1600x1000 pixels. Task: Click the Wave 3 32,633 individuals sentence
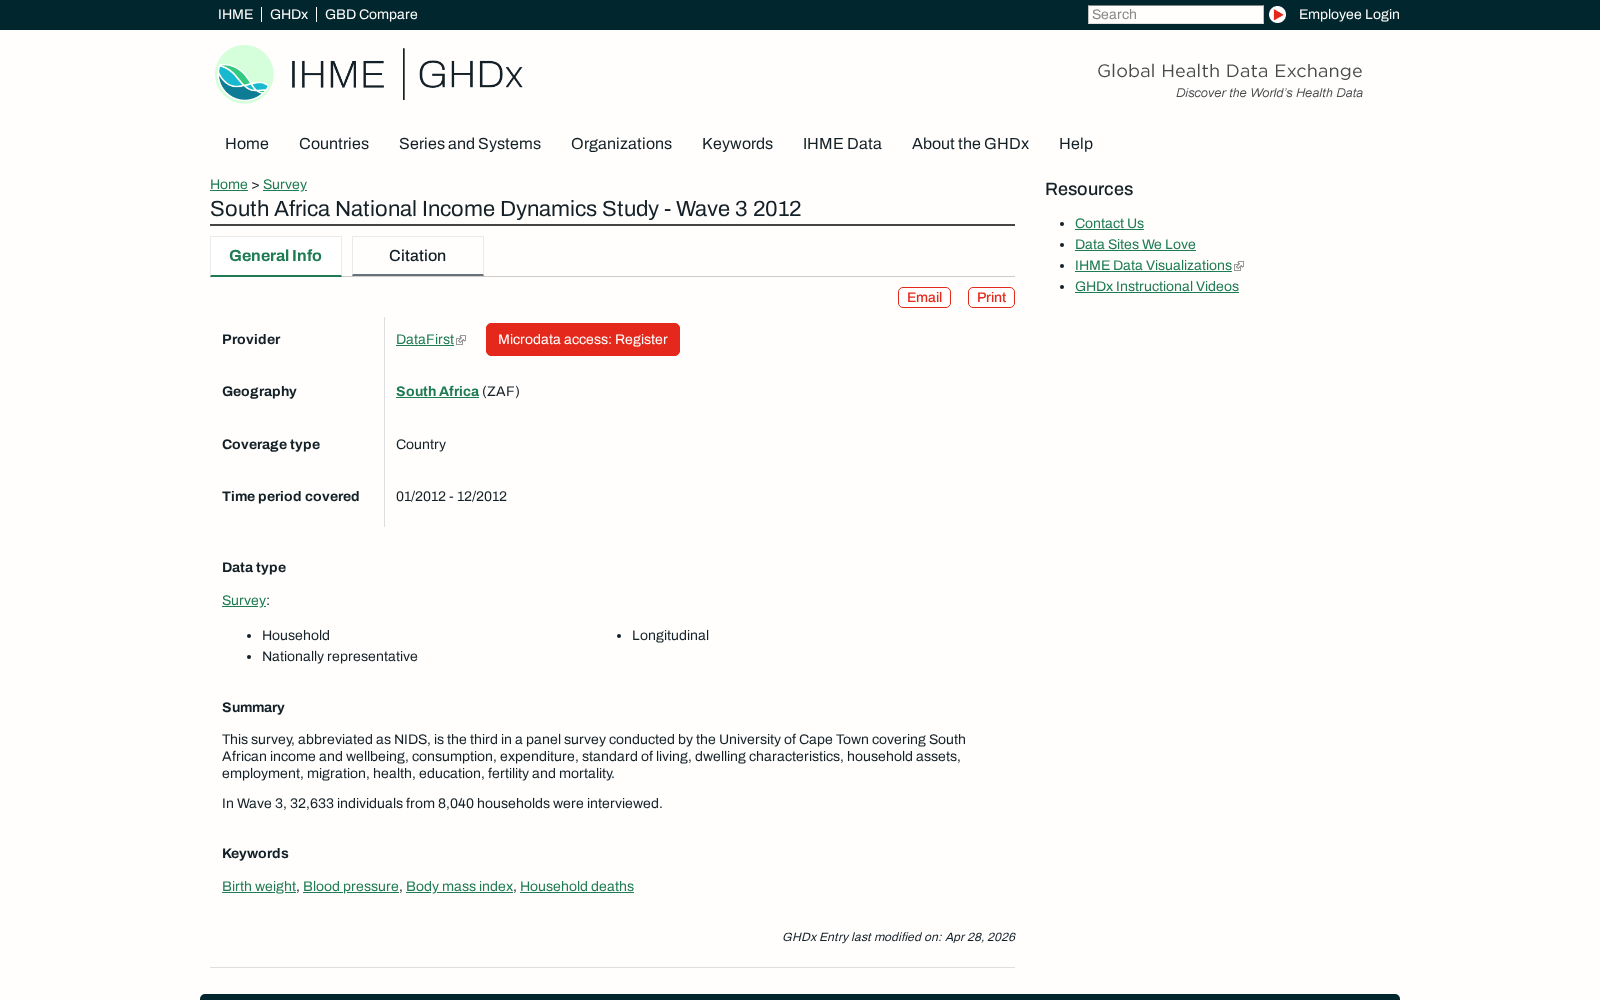(442, 803)
